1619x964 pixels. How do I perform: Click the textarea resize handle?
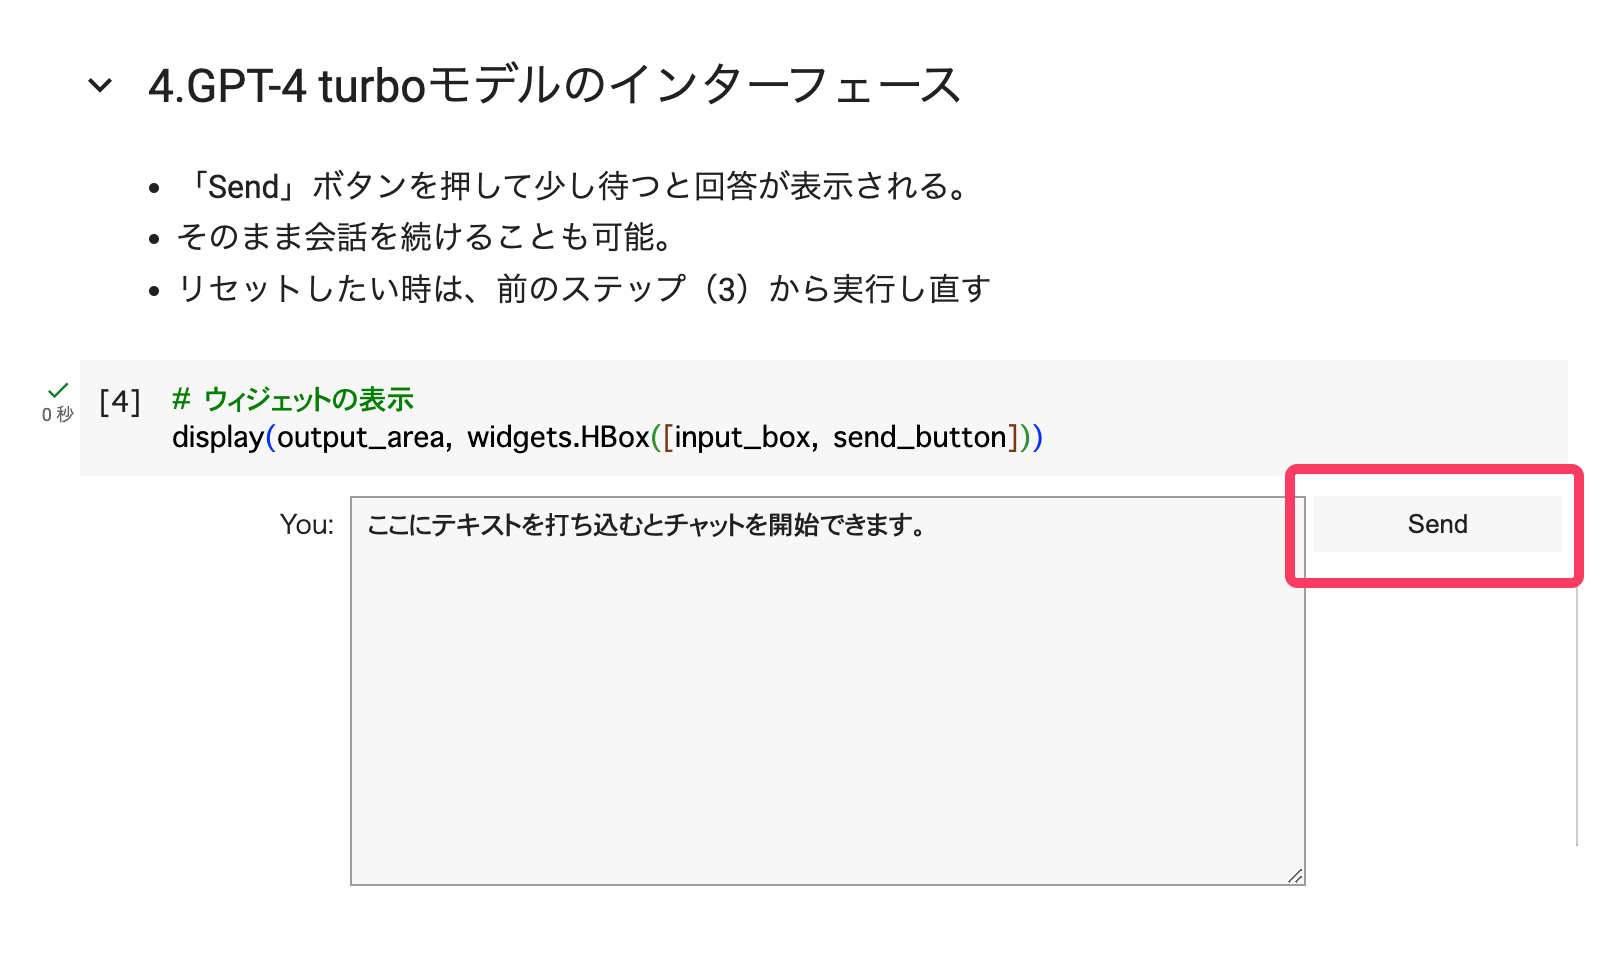[x=1295, y=876]
